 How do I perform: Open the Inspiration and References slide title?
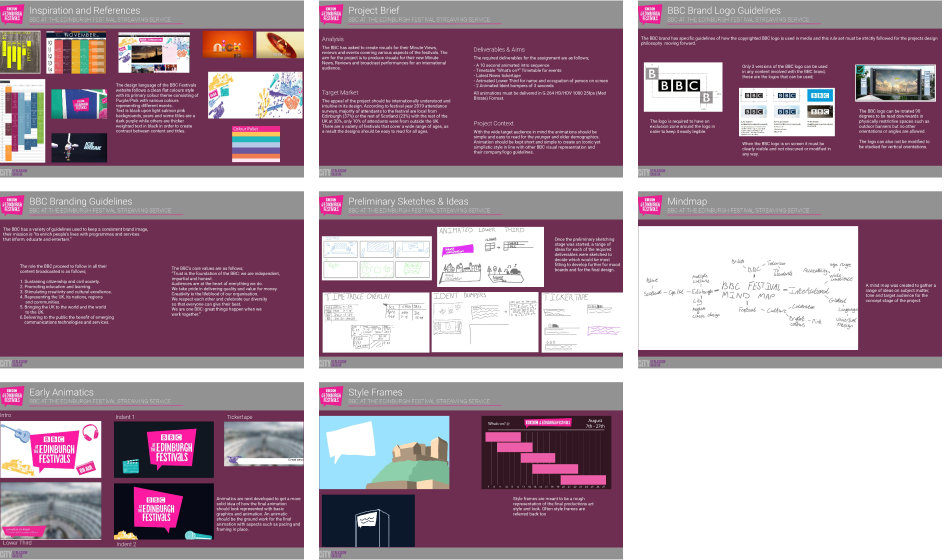click(84, 10)
